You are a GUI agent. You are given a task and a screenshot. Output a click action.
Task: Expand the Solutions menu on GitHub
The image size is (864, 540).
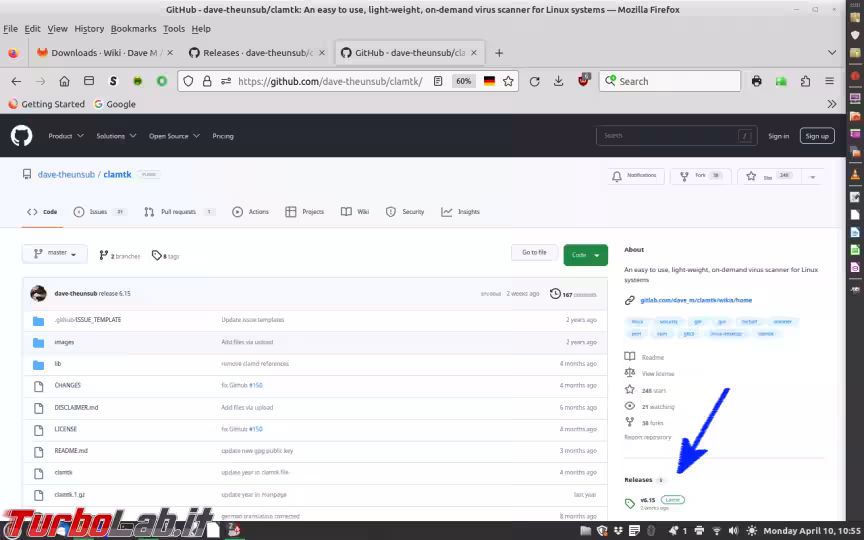point(116,136)
